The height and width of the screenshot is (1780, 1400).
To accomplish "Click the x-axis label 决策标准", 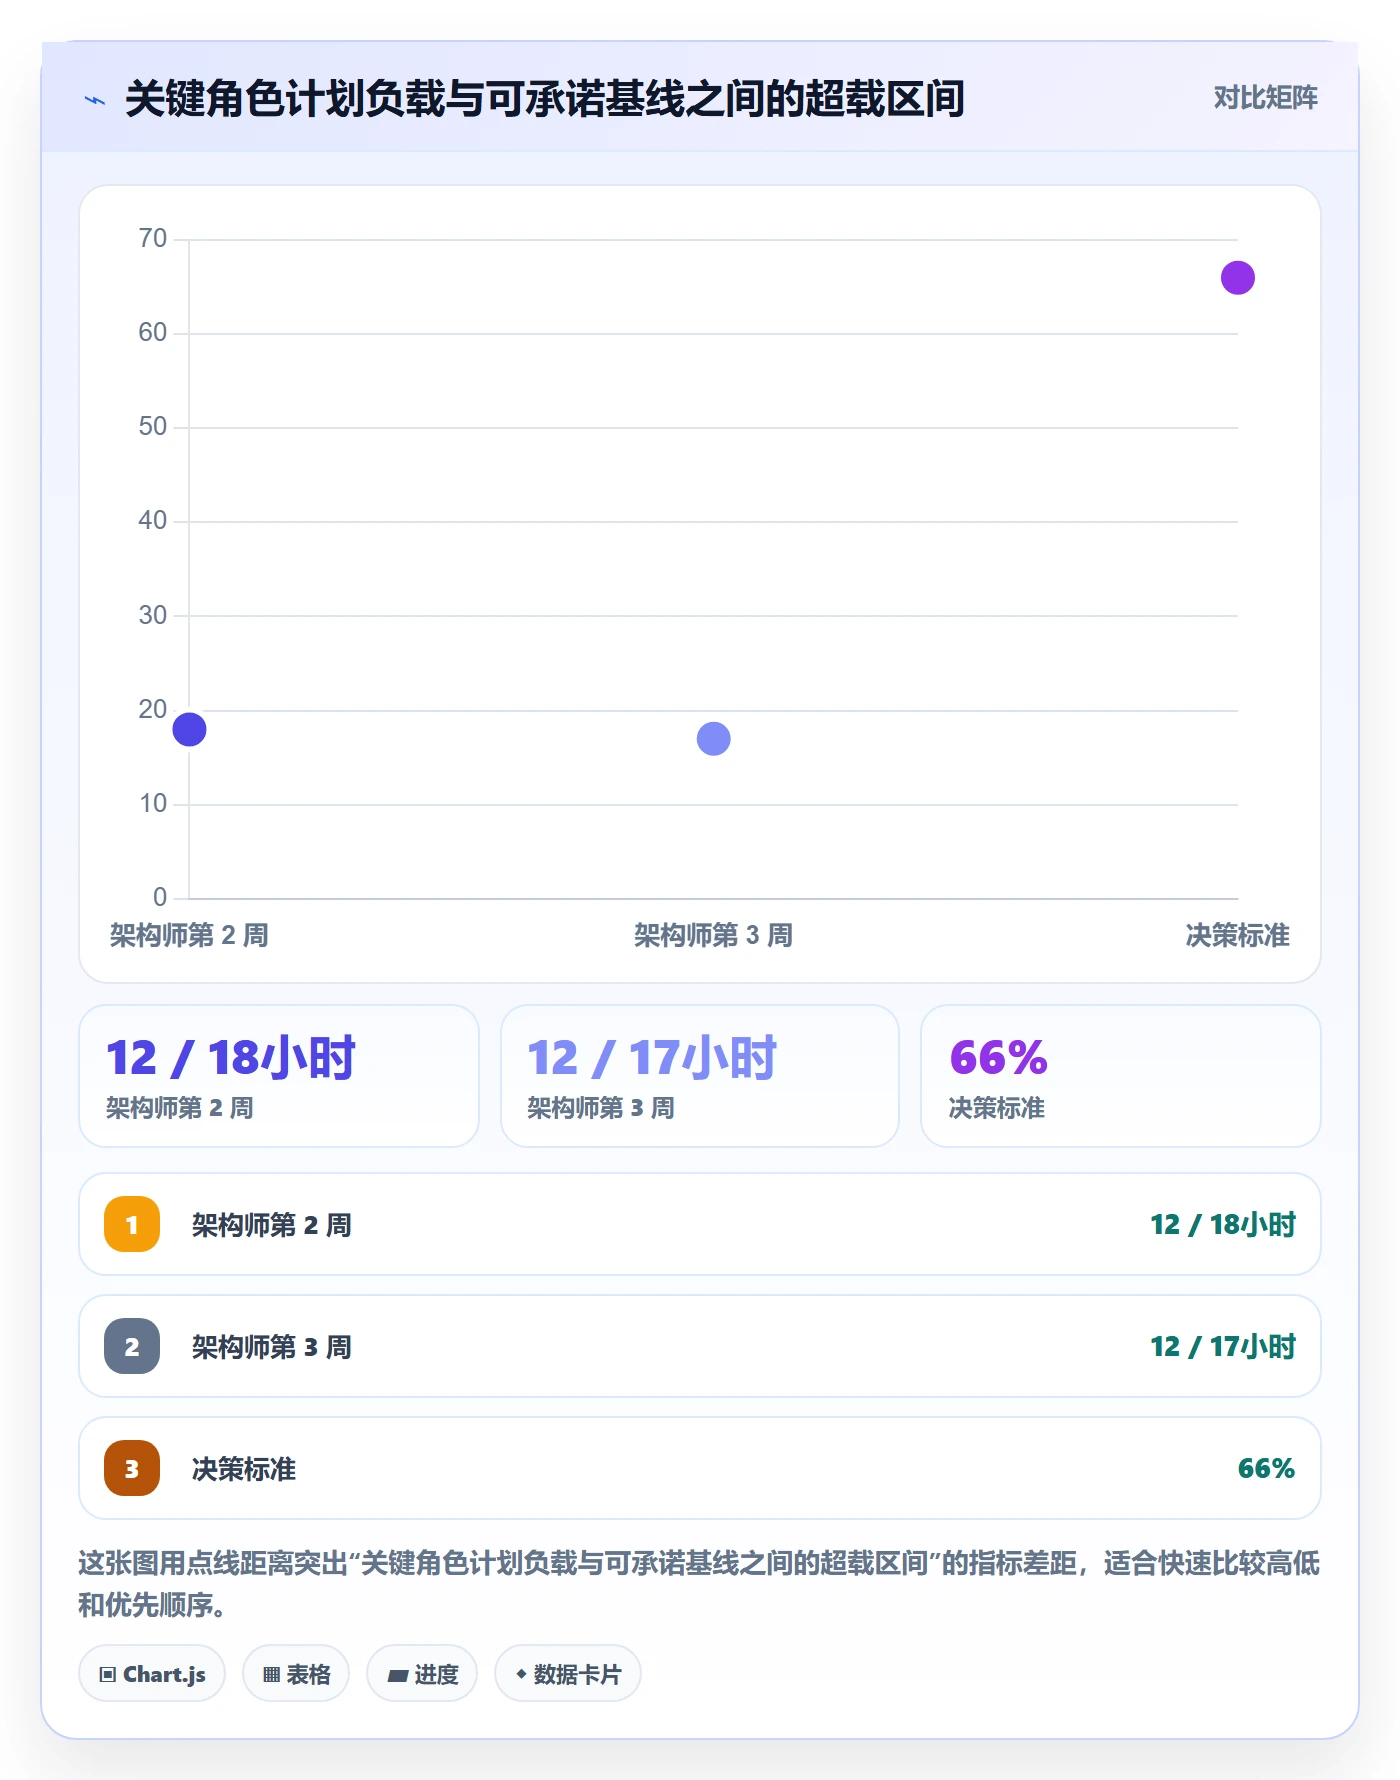I will tap(1237, 935).
